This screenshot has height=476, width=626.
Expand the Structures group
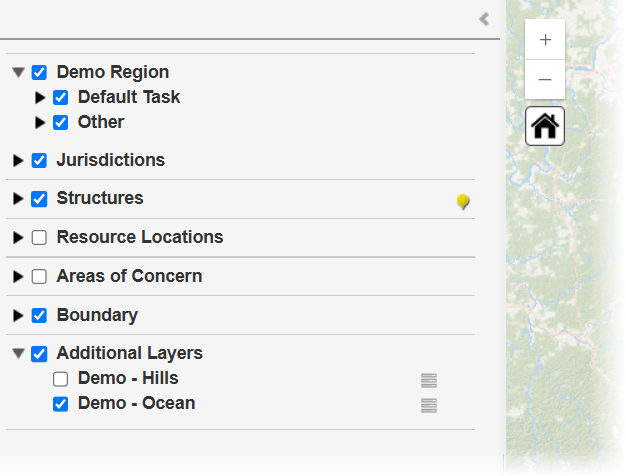(x=18, y=199)
